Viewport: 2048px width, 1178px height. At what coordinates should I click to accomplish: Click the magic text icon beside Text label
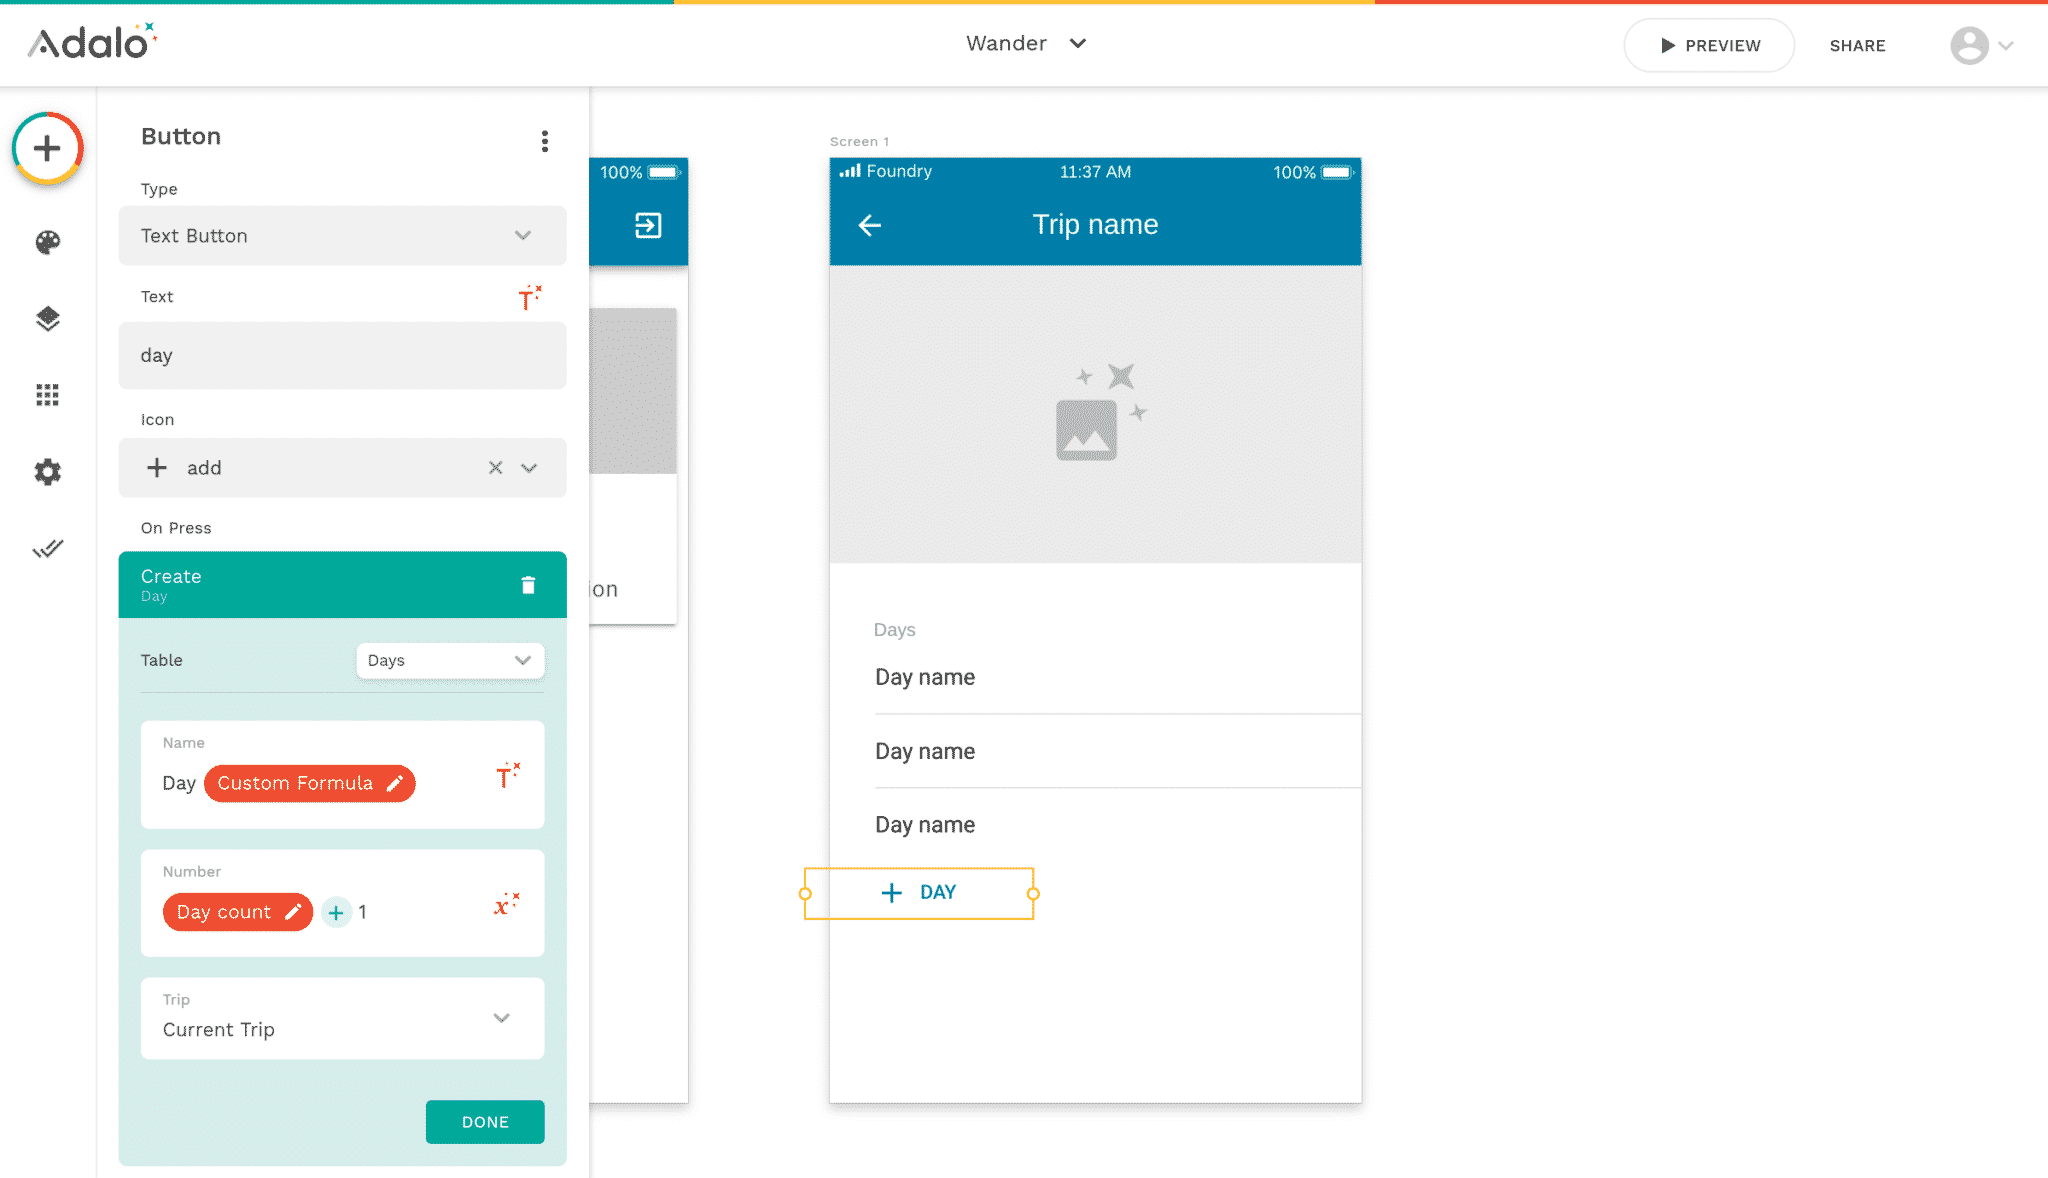coord(529,297)
